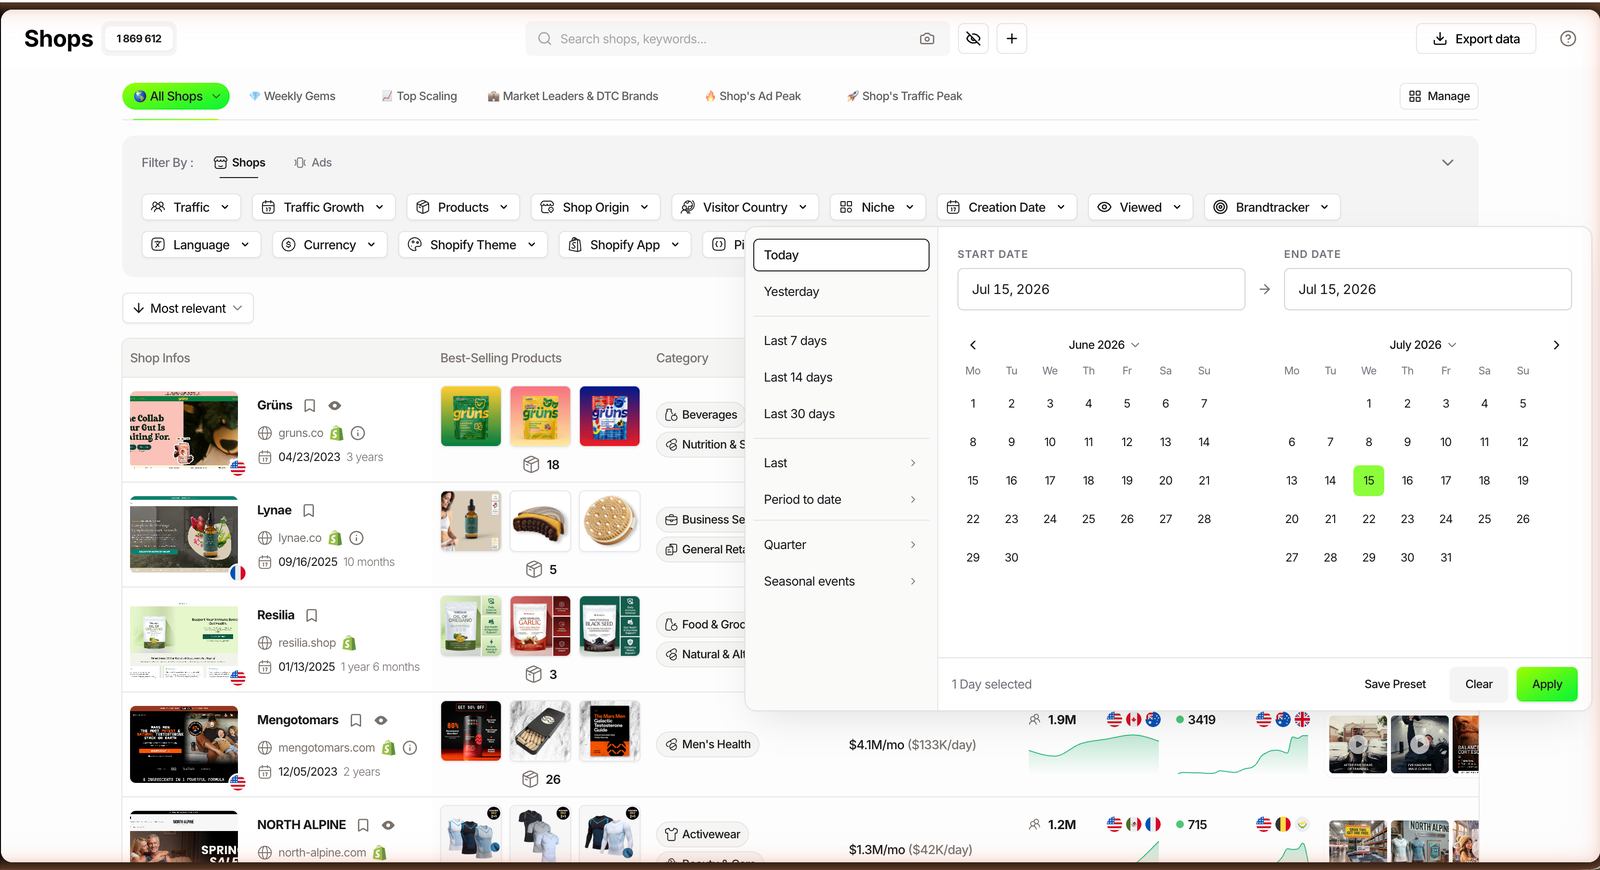
Task: Click the camera image search icon
Action: tap(927, 39)
